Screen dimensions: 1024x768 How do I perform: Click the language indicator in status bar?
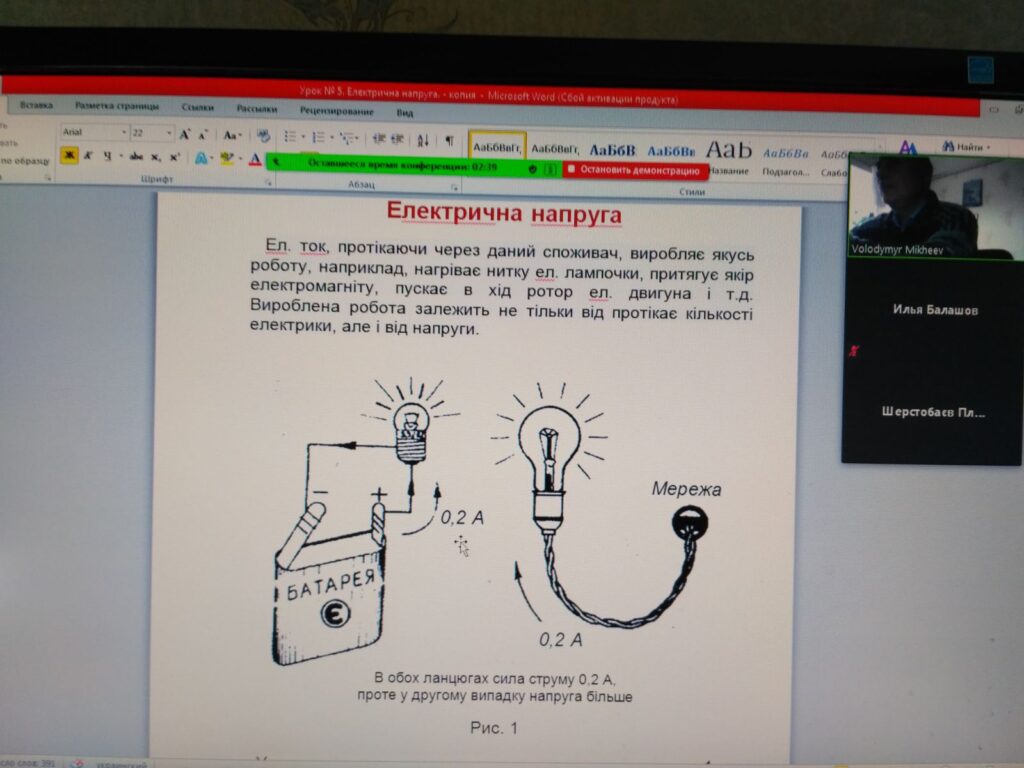pyautogui.click(x=121, y=763)
